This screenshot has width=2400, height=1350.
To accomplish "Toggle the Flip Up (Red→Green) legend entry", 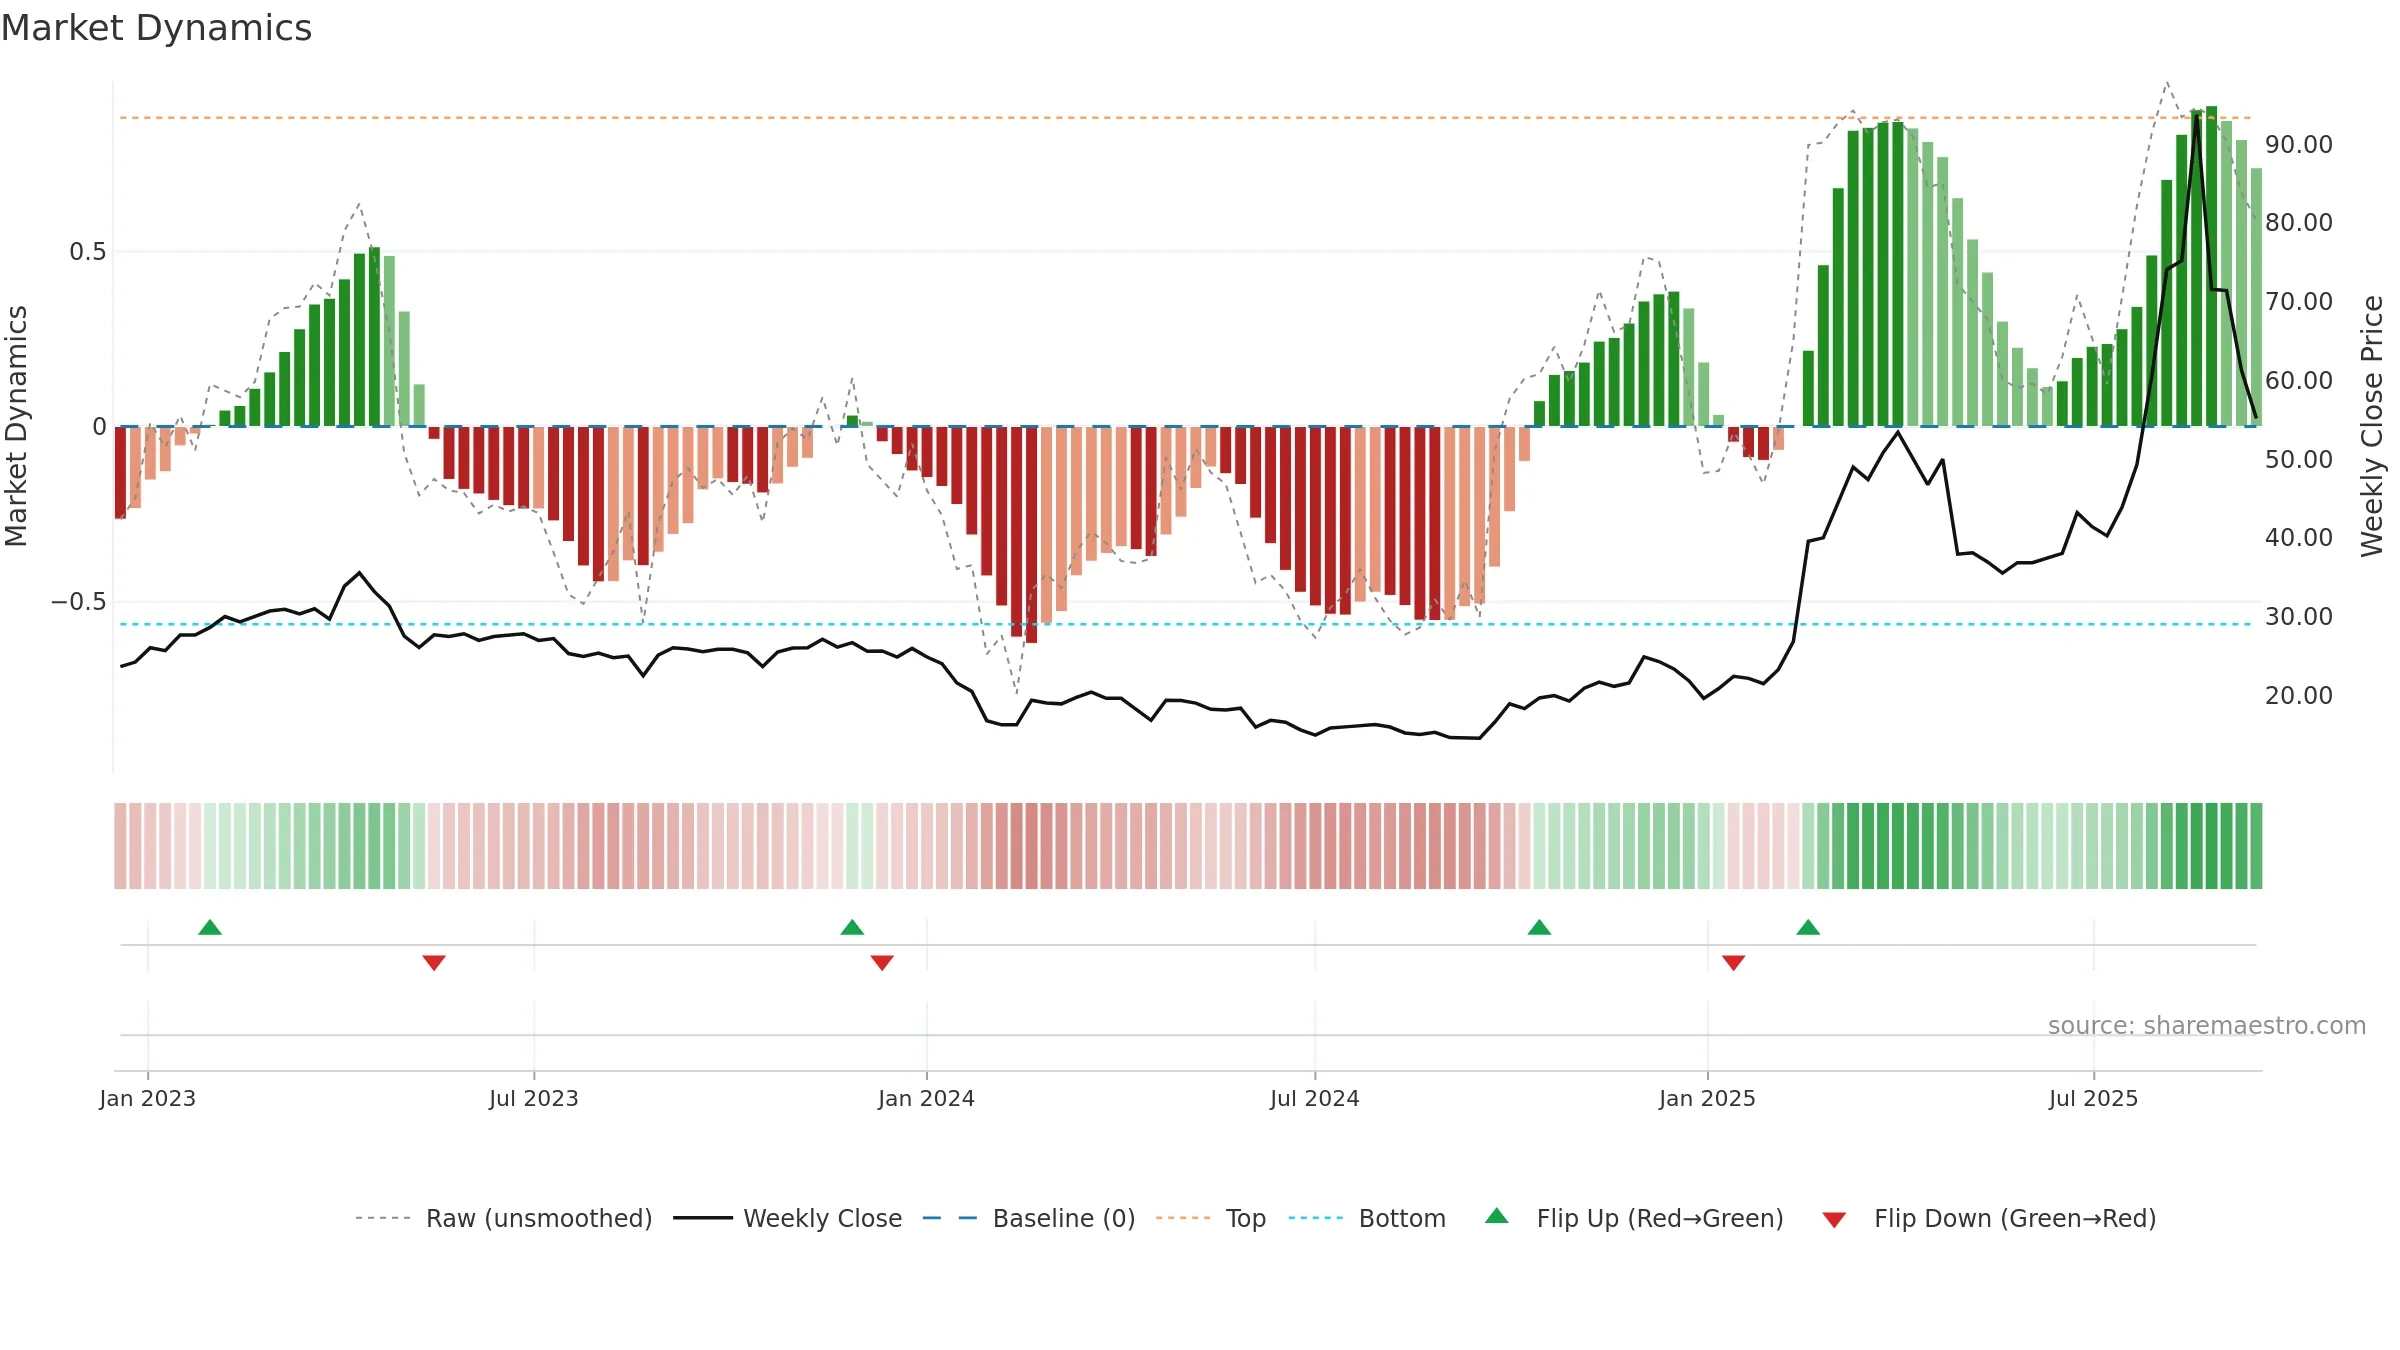I will [x=1634, y=1218].
